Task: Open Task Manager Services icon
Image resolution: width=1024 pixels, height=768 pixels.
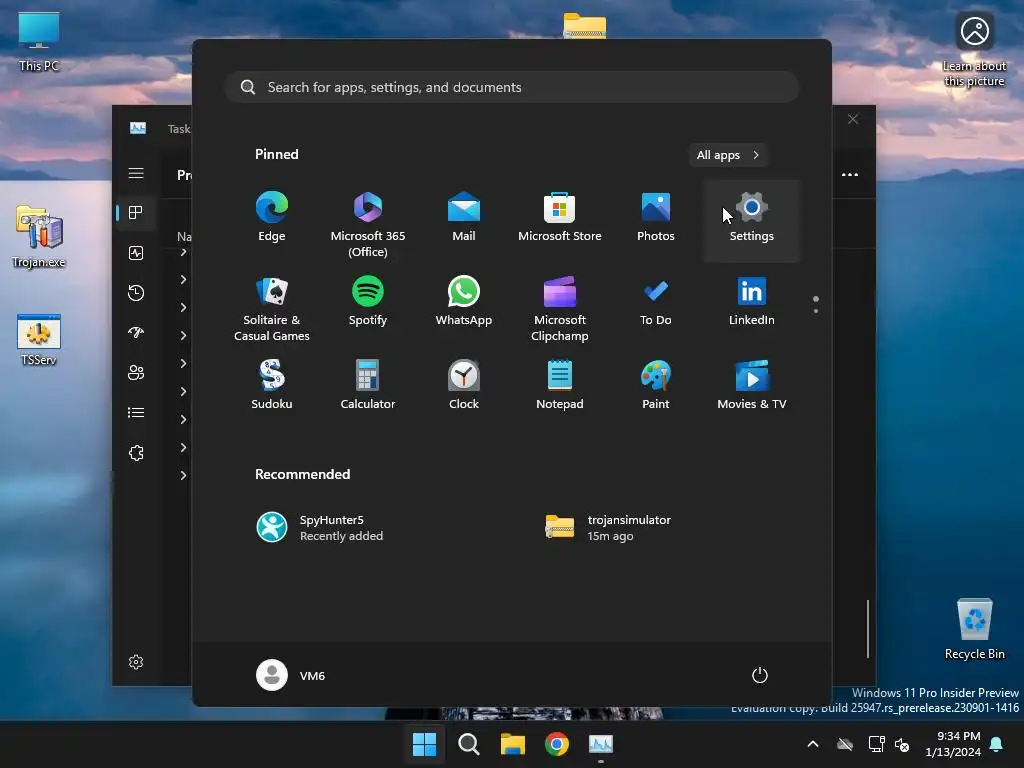Action: click(136, 453)
